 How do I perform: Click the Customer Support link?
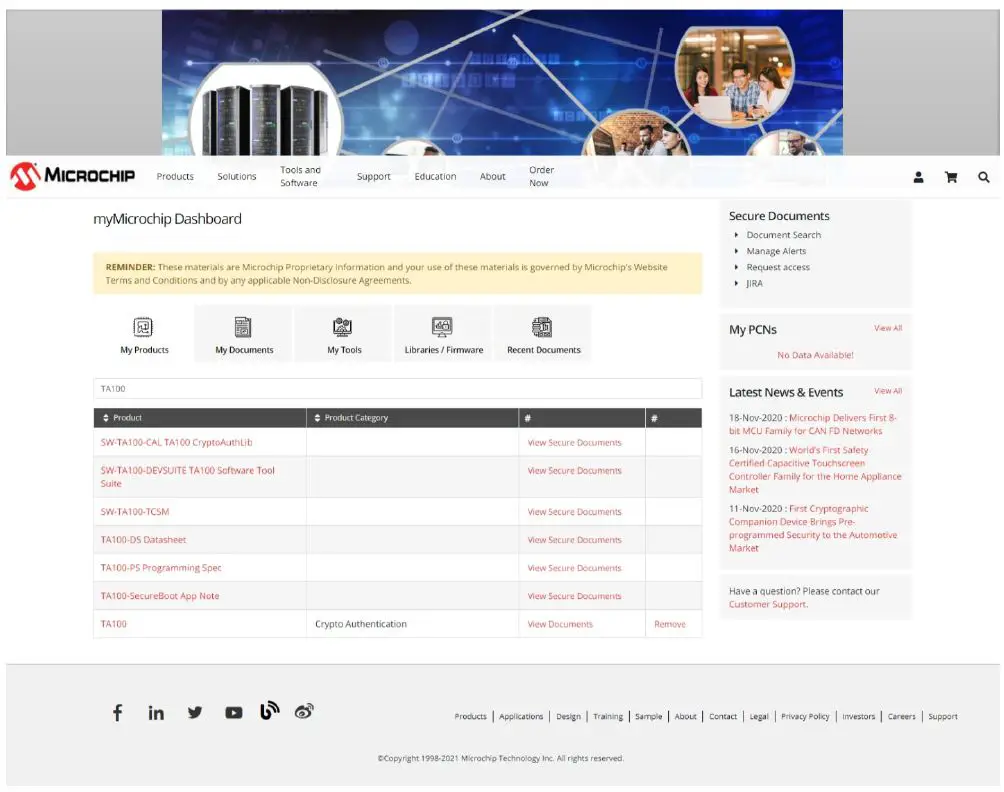(x=768, y=604)
